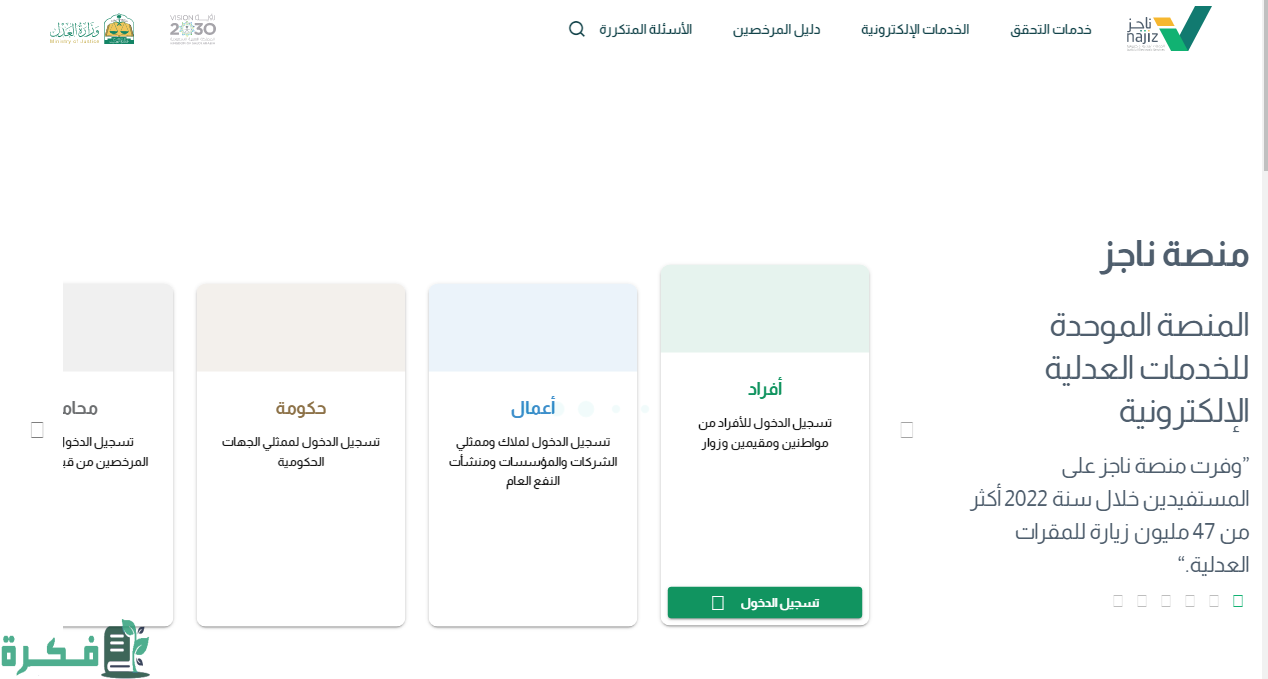Select the أفراد login card
Screen dimensions: 1268x679
tap(765, 445)
